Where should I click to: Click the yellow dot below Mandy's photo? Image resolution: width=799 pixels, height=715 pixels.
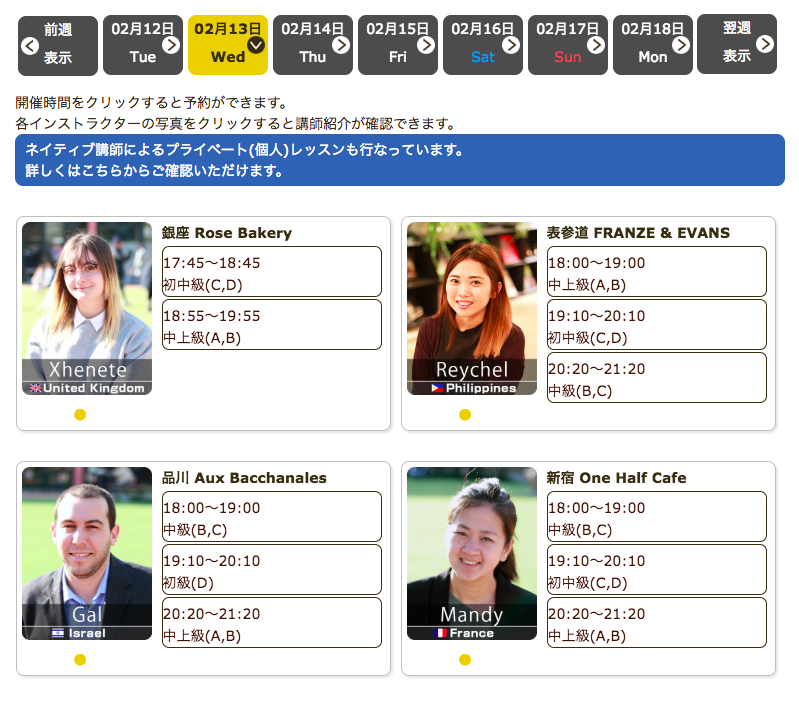(x=465, y=659)
